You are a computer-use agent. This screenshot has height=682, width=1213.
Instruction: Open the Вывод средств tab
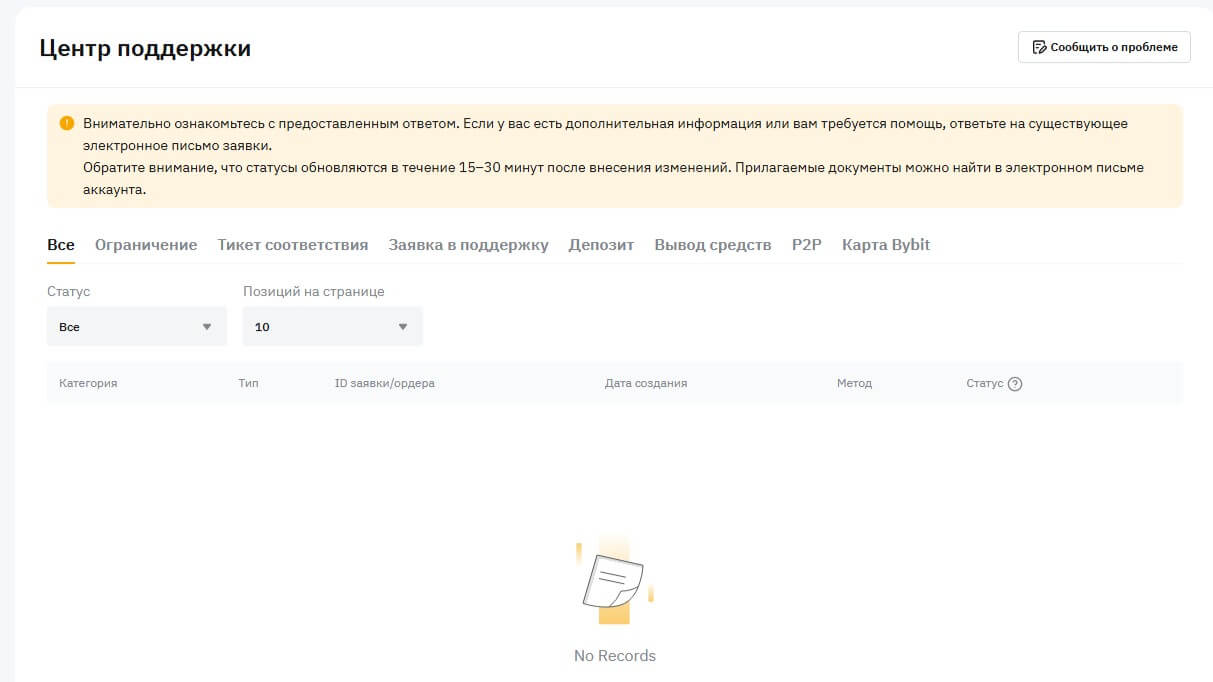point(713,245)
